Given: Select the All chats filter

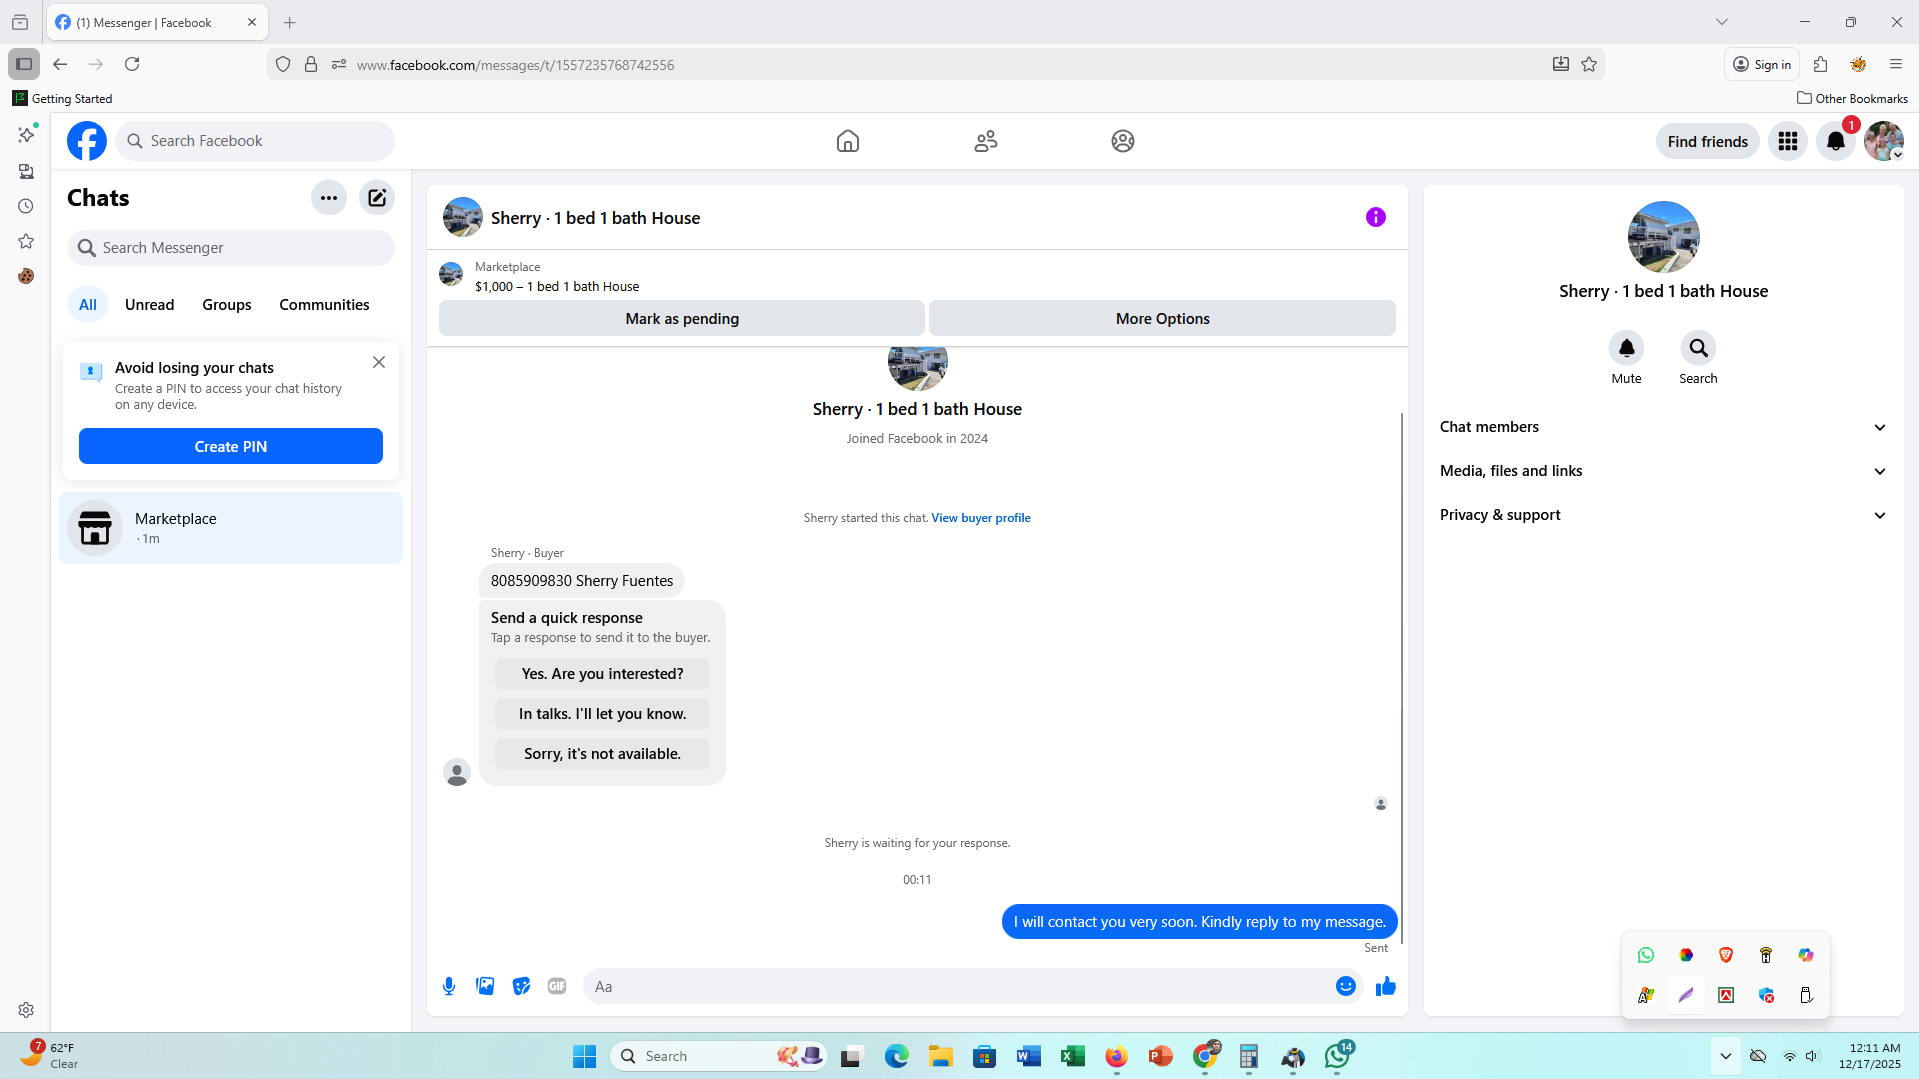Looking at the screenshot, I should click(x=88, y=305).
